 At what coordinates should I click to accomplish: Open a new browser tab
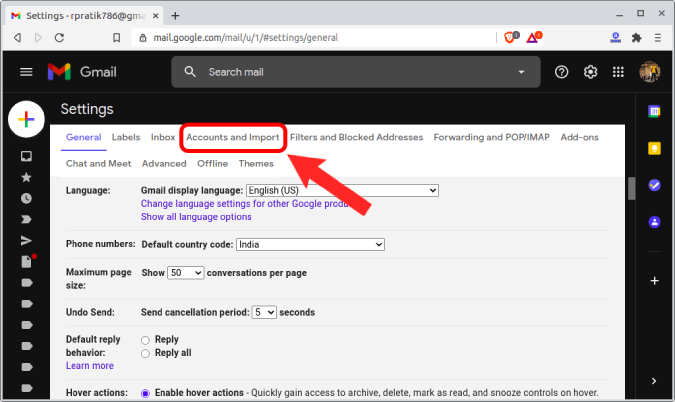[175, 16]
